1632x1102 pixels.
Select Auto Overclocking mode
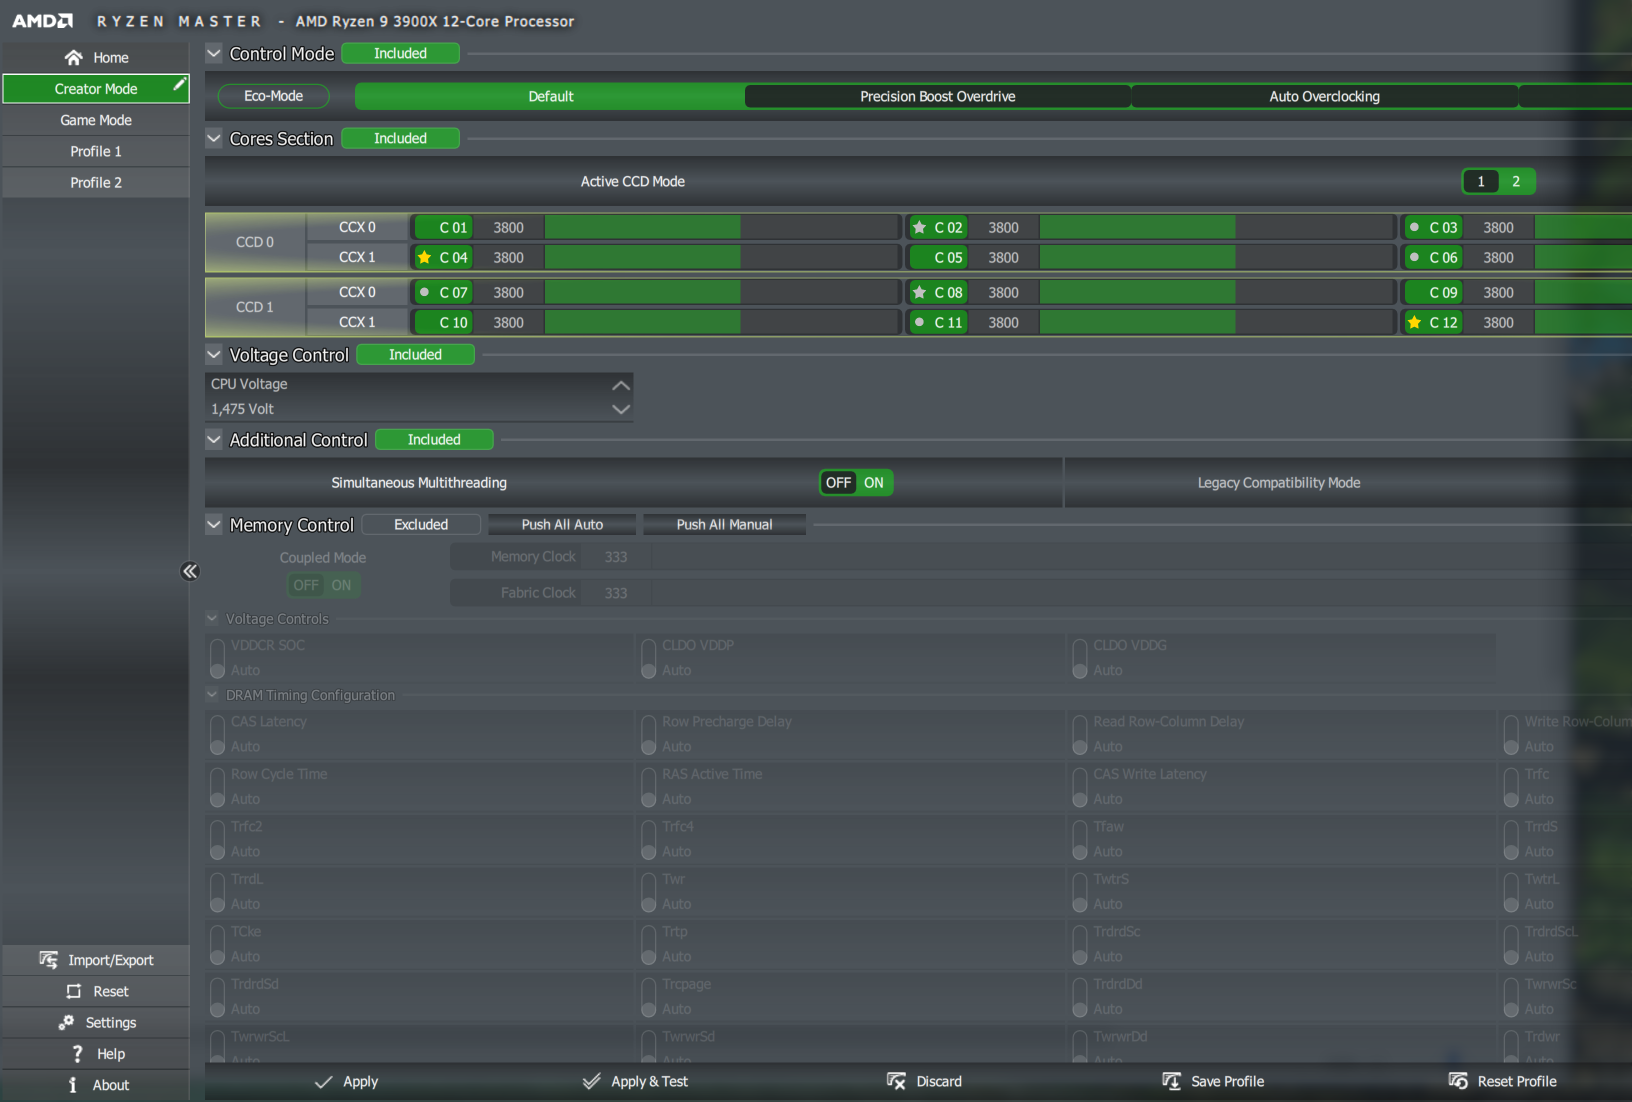click(x=1325, y=96)
